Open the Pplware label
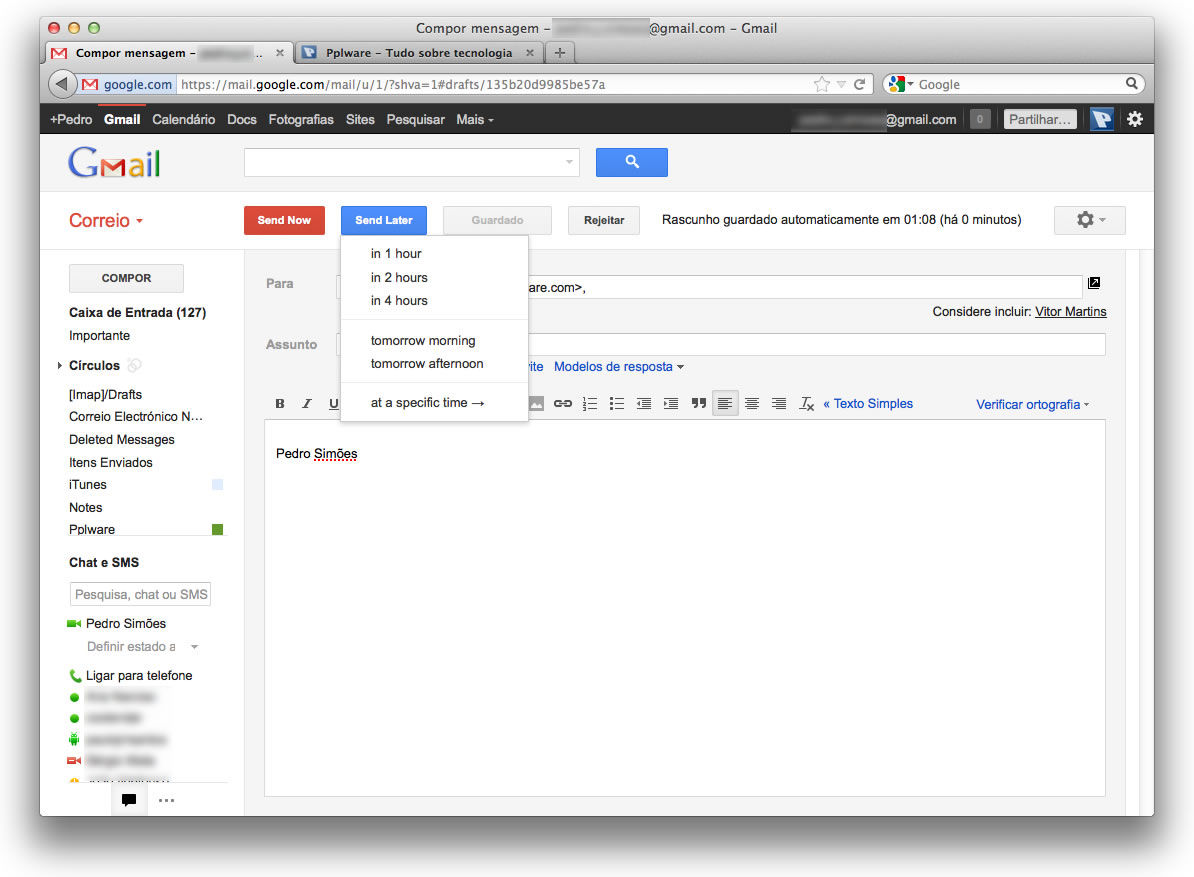The width and height of the screenshot is (1194, 877). pos(92,529)
